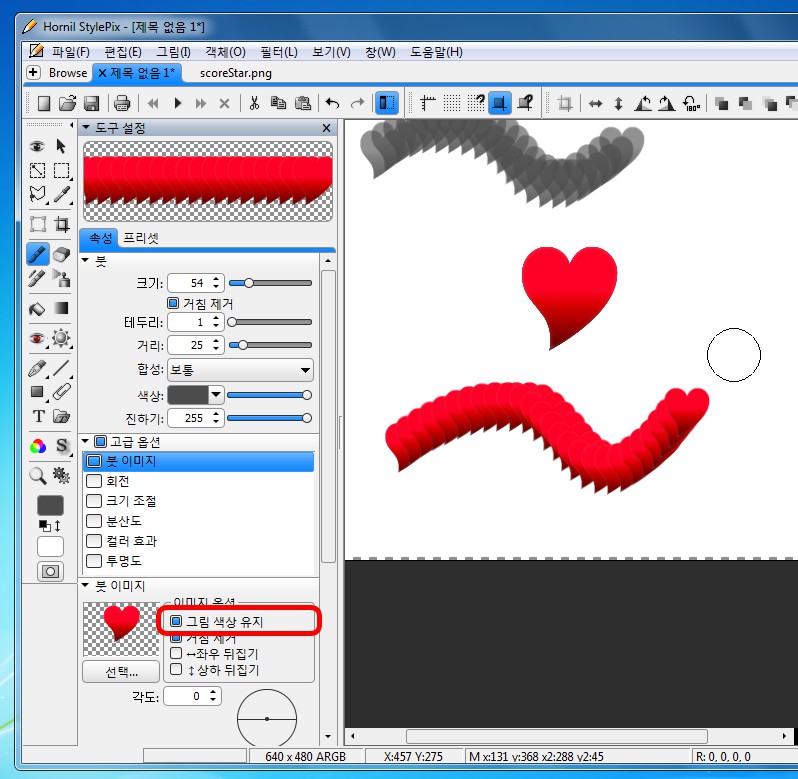This screenshot has height=779, width=798.
Task: Select the Eyedropper color picker tool
Action: [62, 194]
